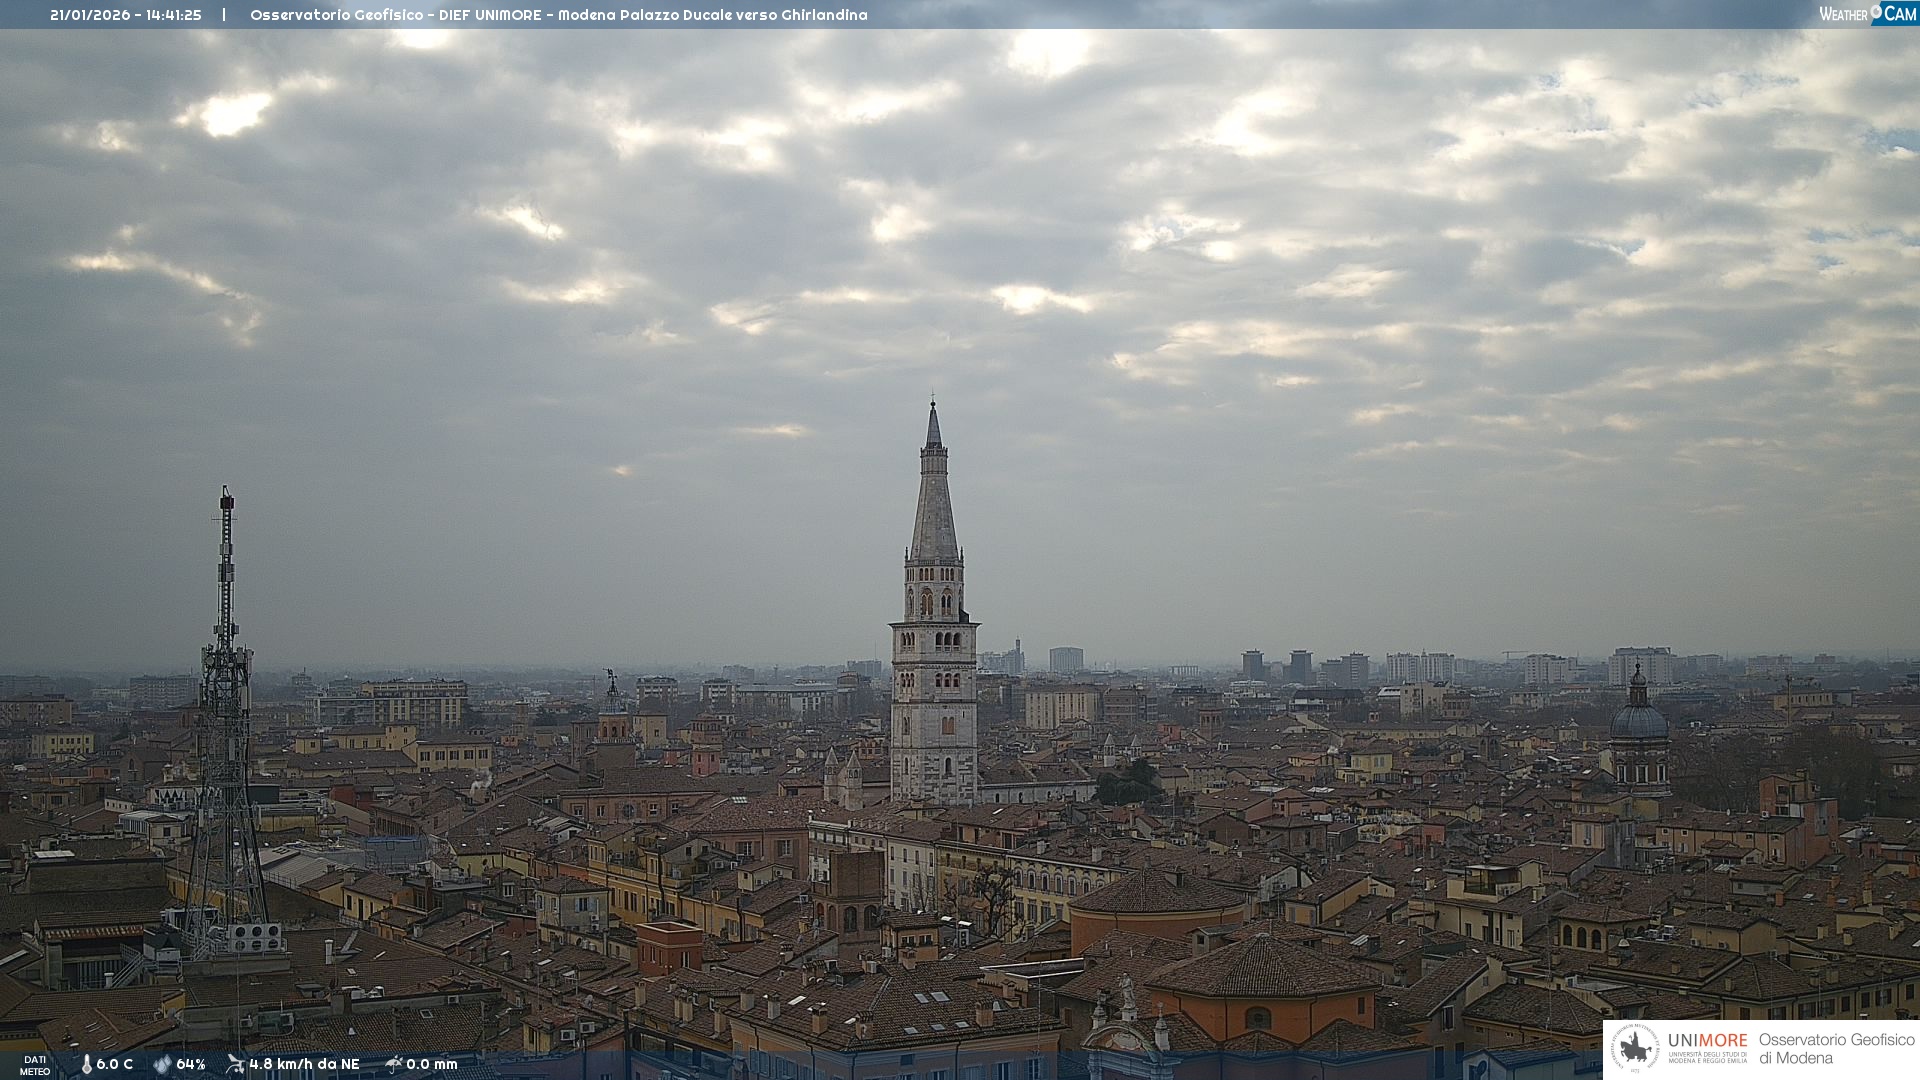The image size is (1920, 1080).
Task: Click the Ghirlandina tower spire tip
Action: 933,408
